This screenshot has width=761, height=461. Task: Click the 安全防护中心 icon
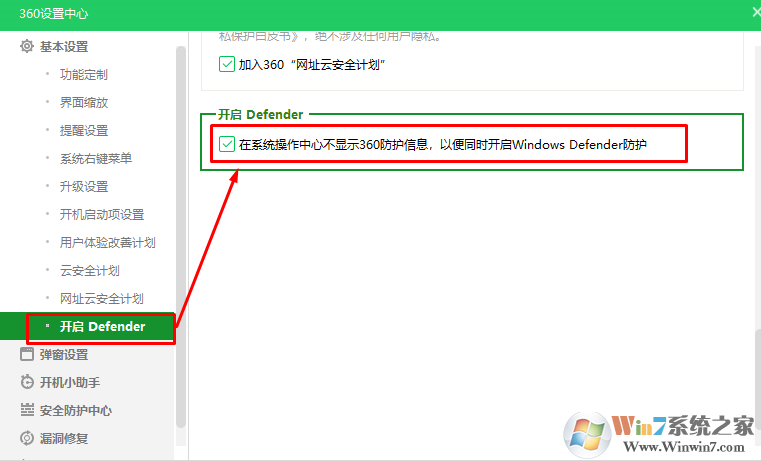[27, 410]
